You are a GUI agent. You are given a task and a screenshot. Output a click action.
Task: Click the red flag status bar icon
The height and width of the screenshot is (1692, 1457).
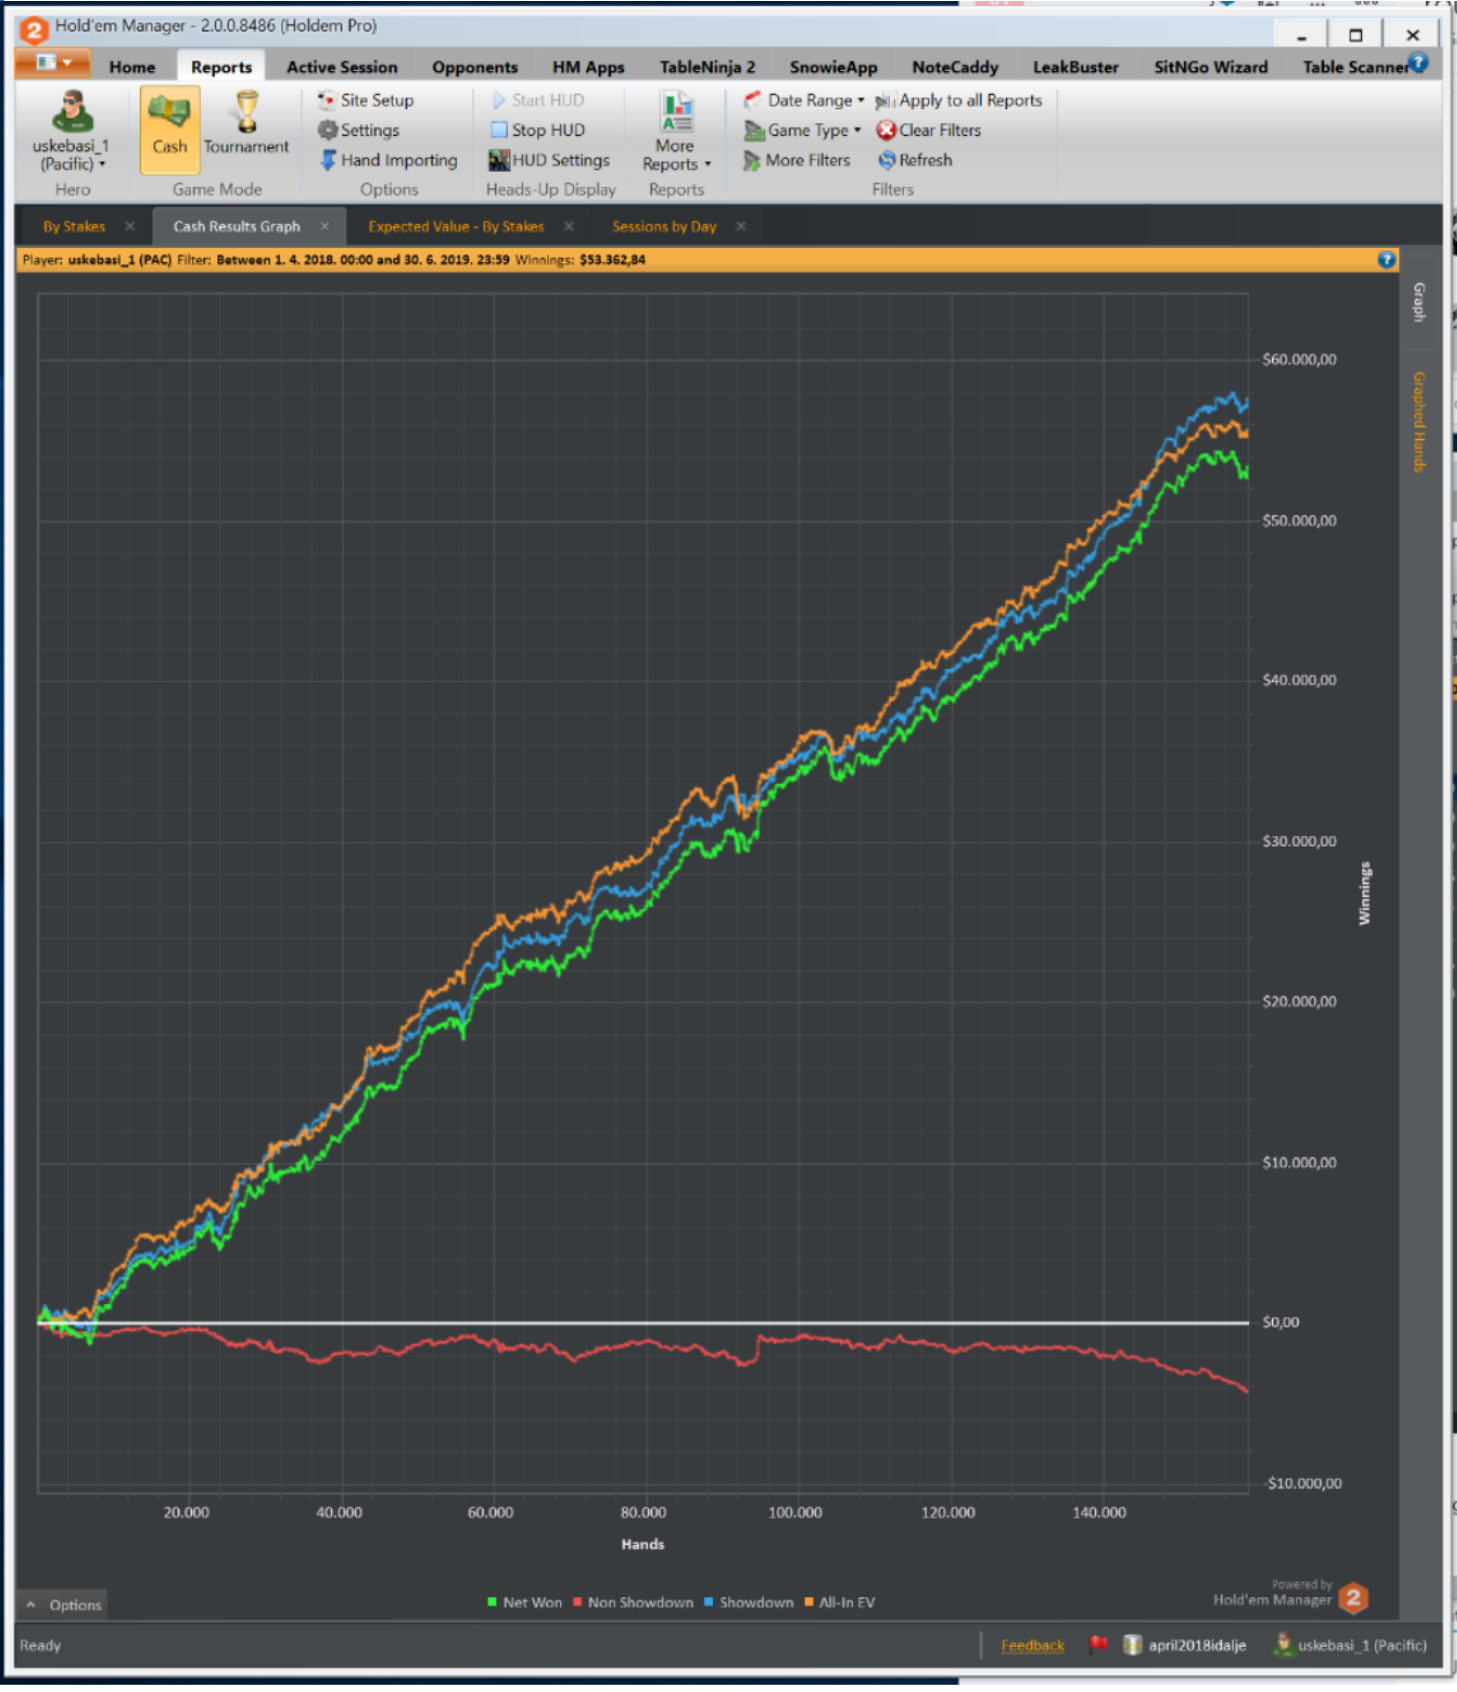(x=1098, y=1644)
